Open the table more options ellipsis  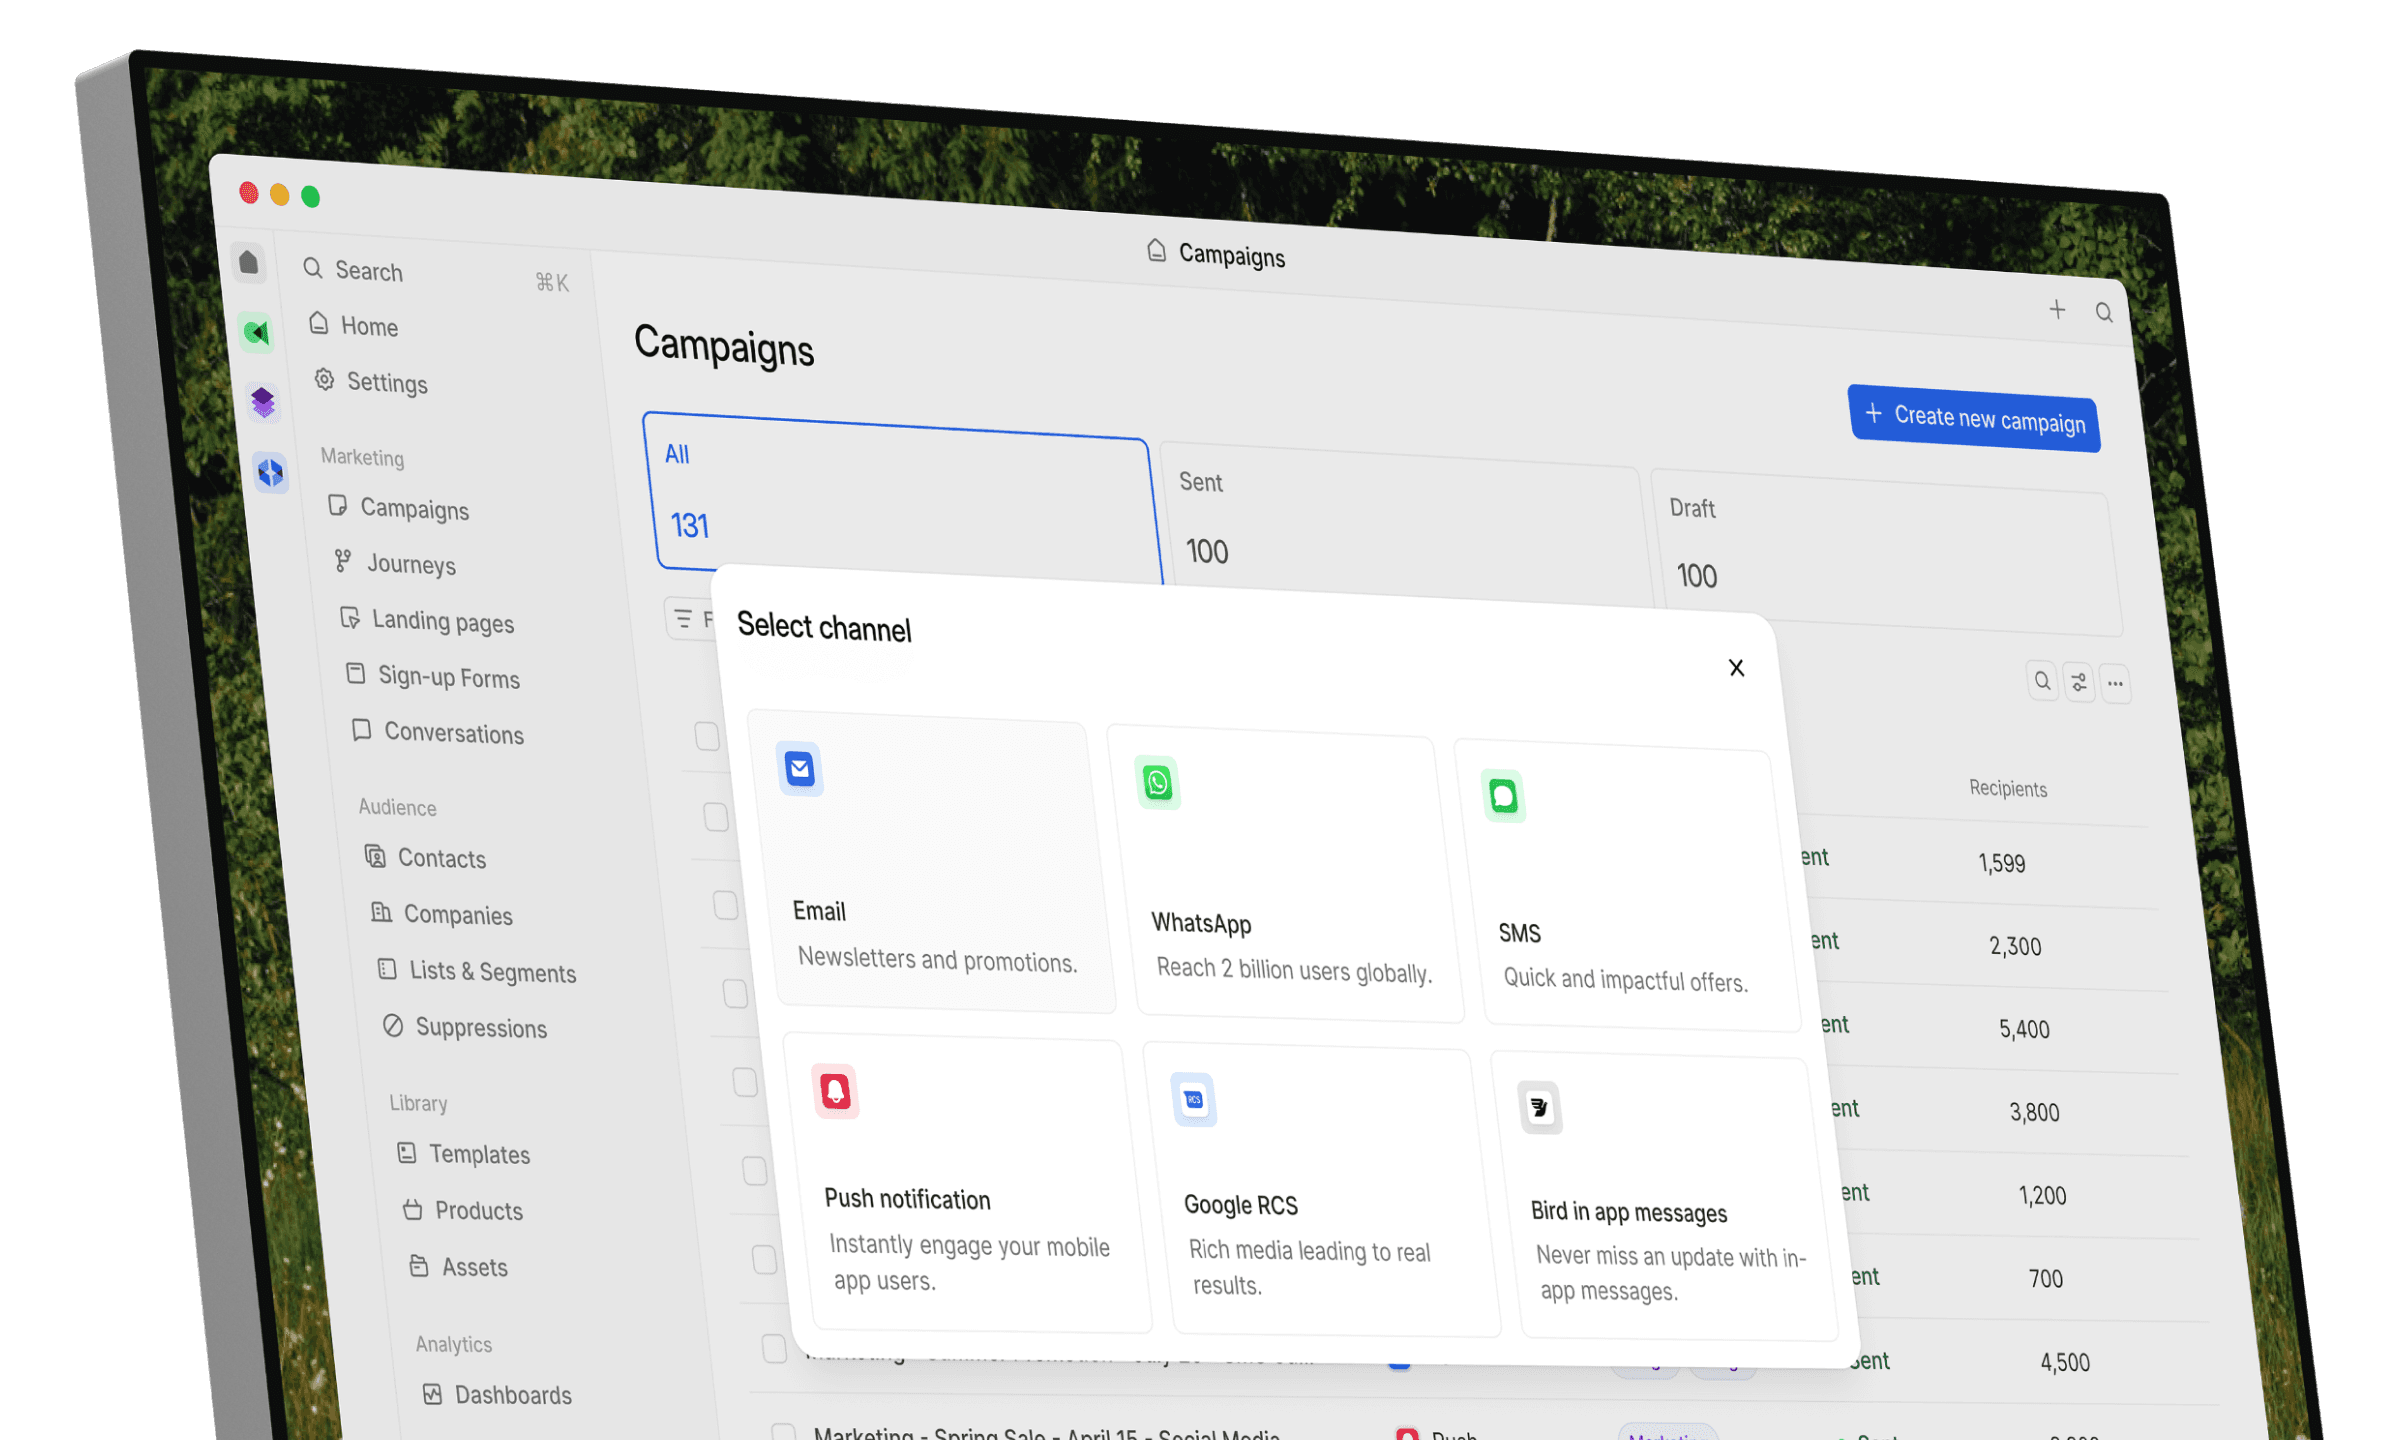(2115, 684)
